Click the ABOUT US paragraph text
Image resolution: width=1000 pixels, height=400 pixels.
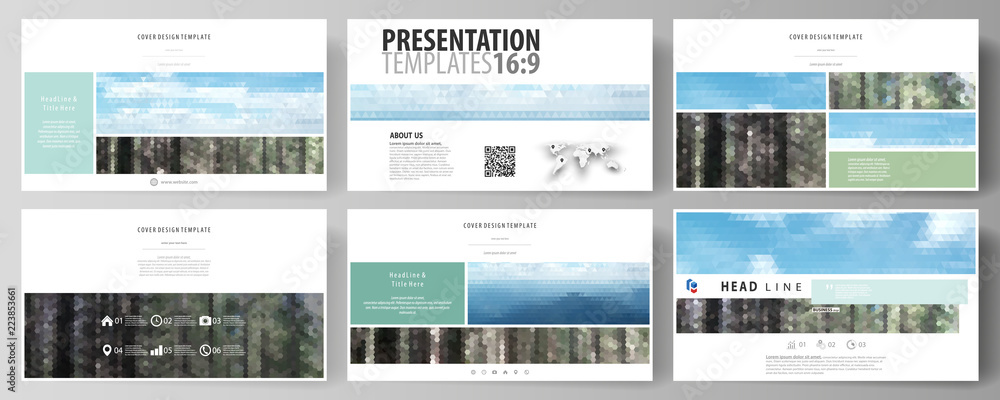[422, 161]
